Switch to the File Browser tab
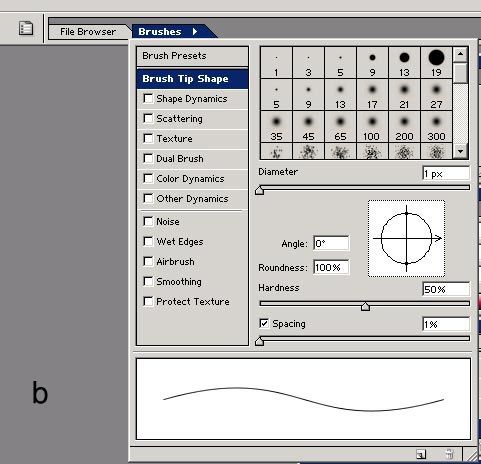 coord(88,32)
